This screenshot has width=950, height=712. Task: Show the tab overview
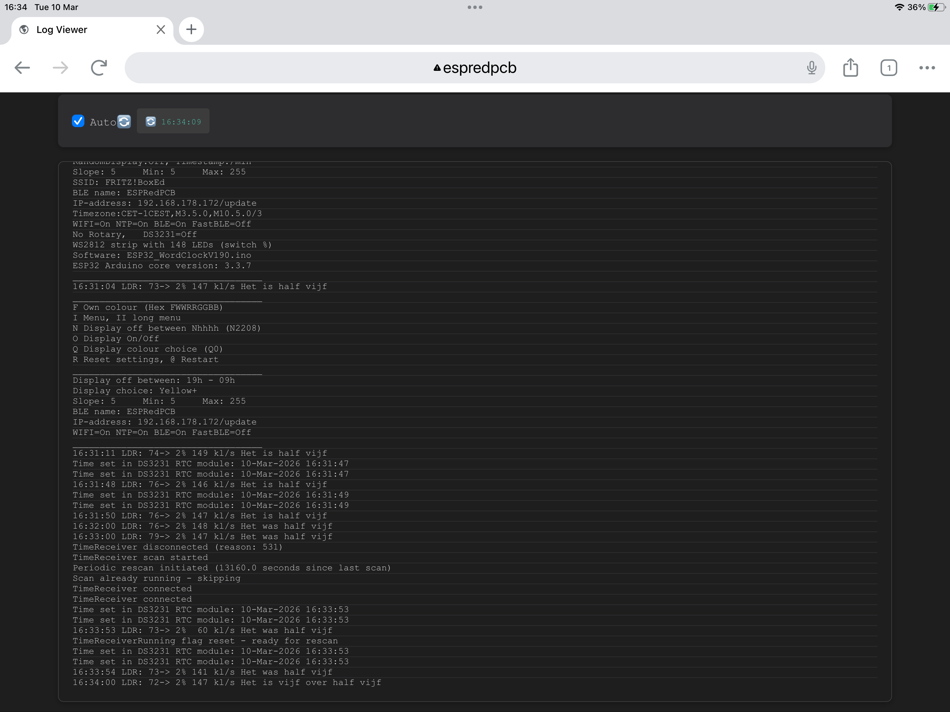(x=888, y=67)
